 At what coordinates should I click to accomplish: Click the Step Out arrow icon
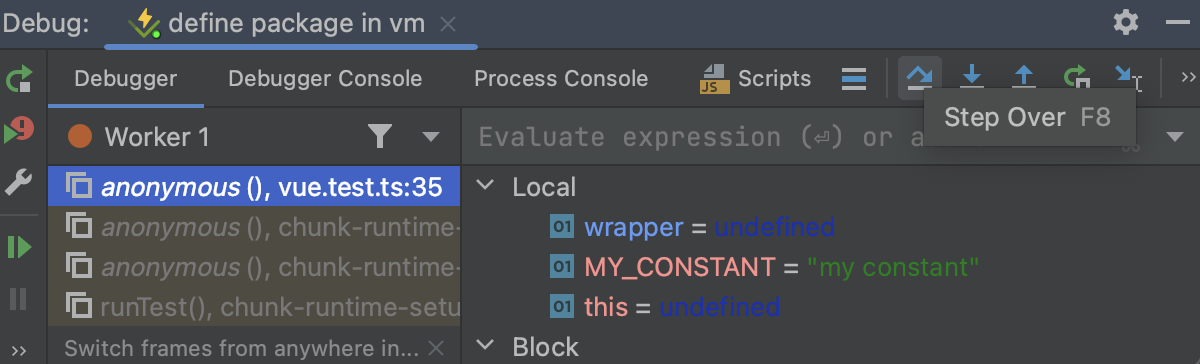coord(1023,78)
